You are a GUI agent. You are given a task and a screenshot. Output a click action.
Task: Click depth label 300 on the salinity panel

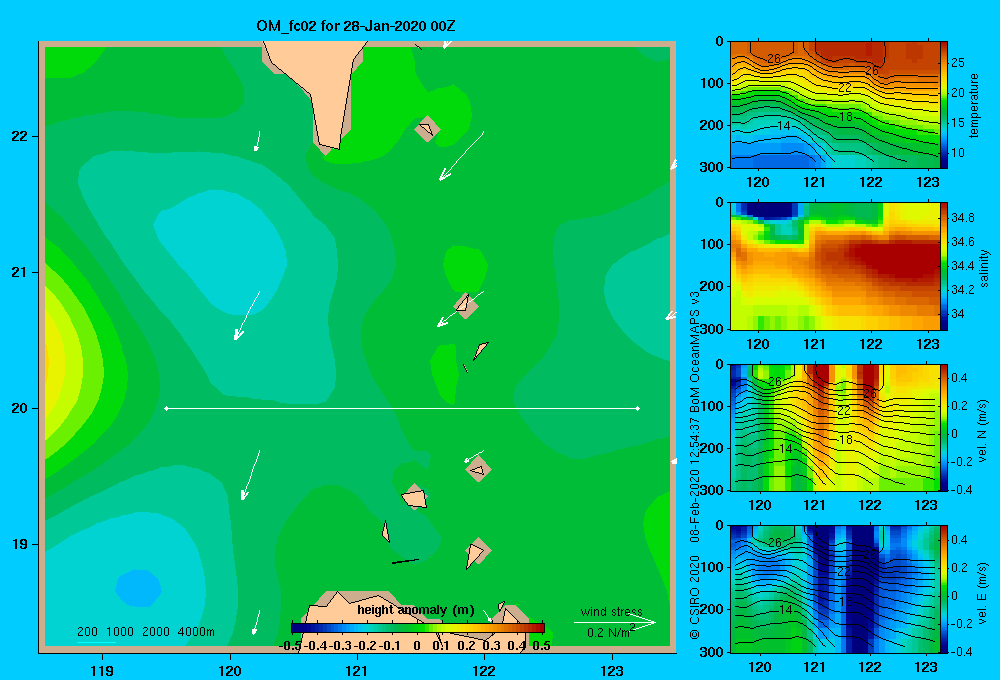click(x=712, y=329)
